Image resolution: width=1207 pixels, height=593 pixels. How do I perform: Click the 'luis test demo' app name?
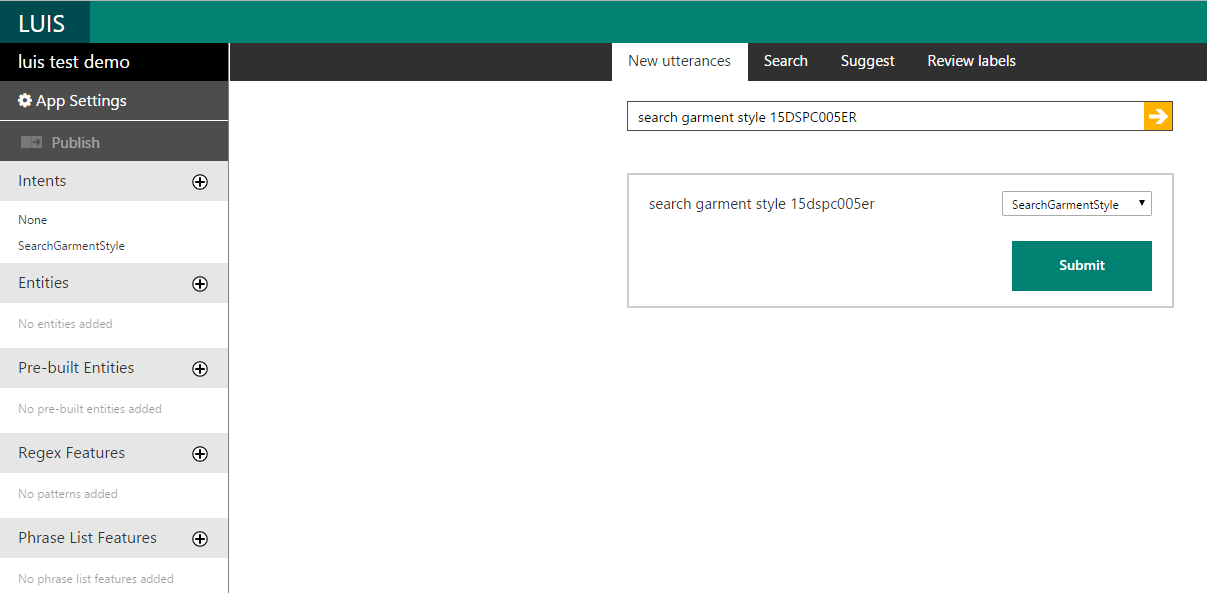[74, 62]
